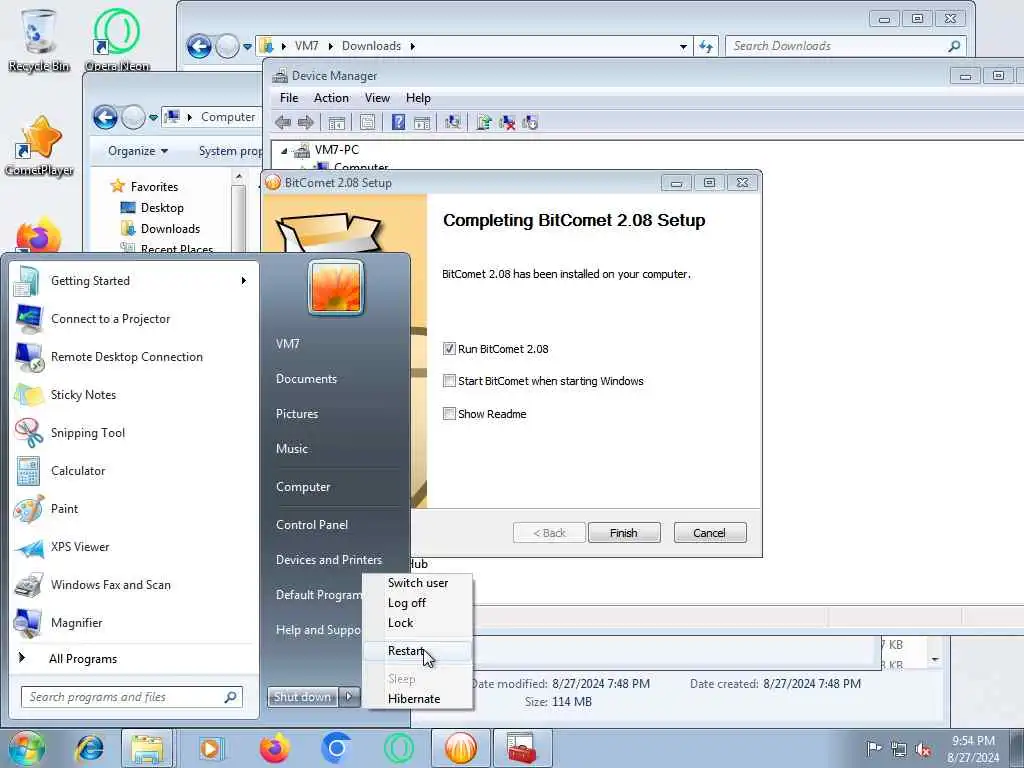Image resolution: width=1024 pixels, height=768 pixels.
Task: Click Action Center flag in system tray
Action: click(x=873, y=748)
